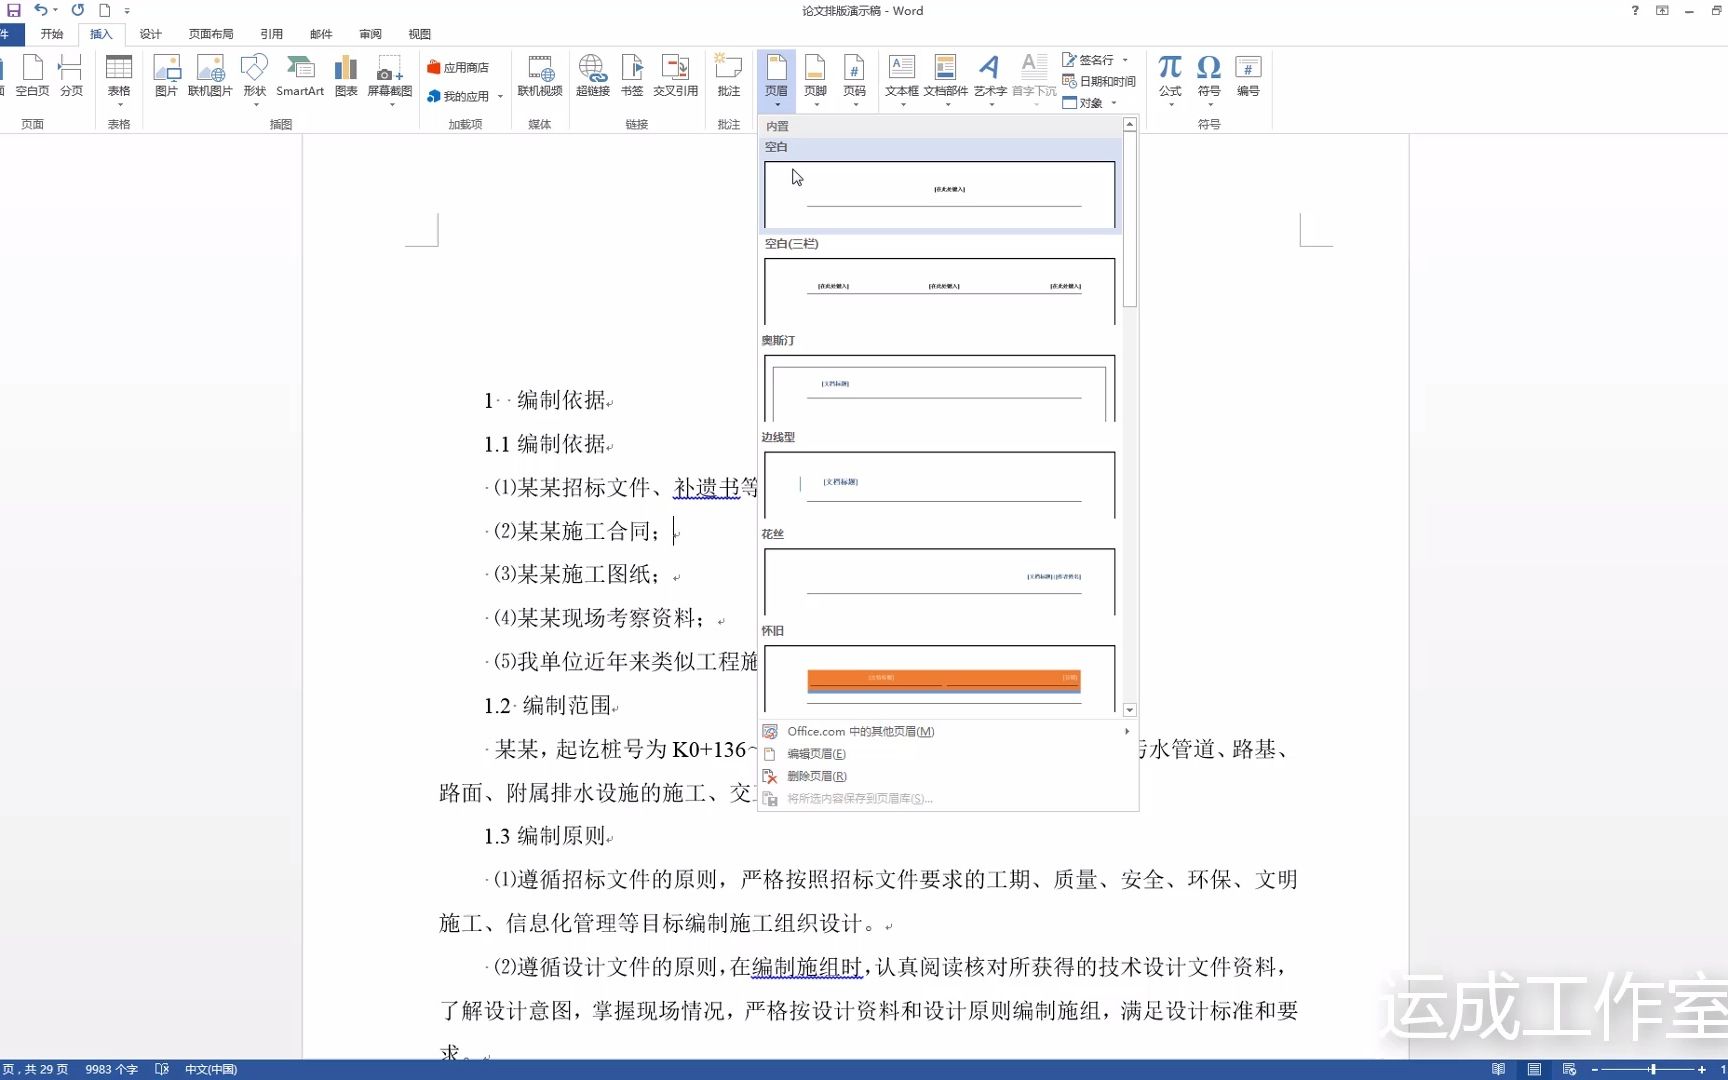Open the Table (表格) insert tool
Screen dimensions: 1728x1080
coord(119,80)
